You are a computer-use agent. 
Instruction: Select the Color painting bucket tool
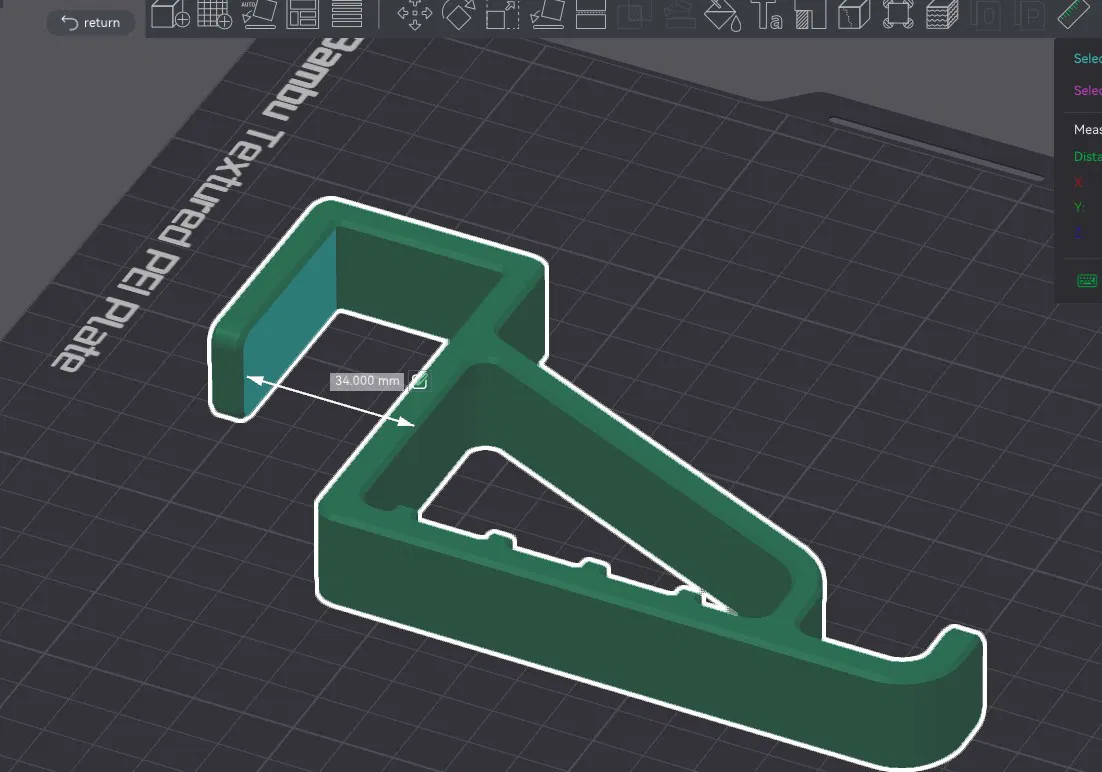tap(722, 15)
